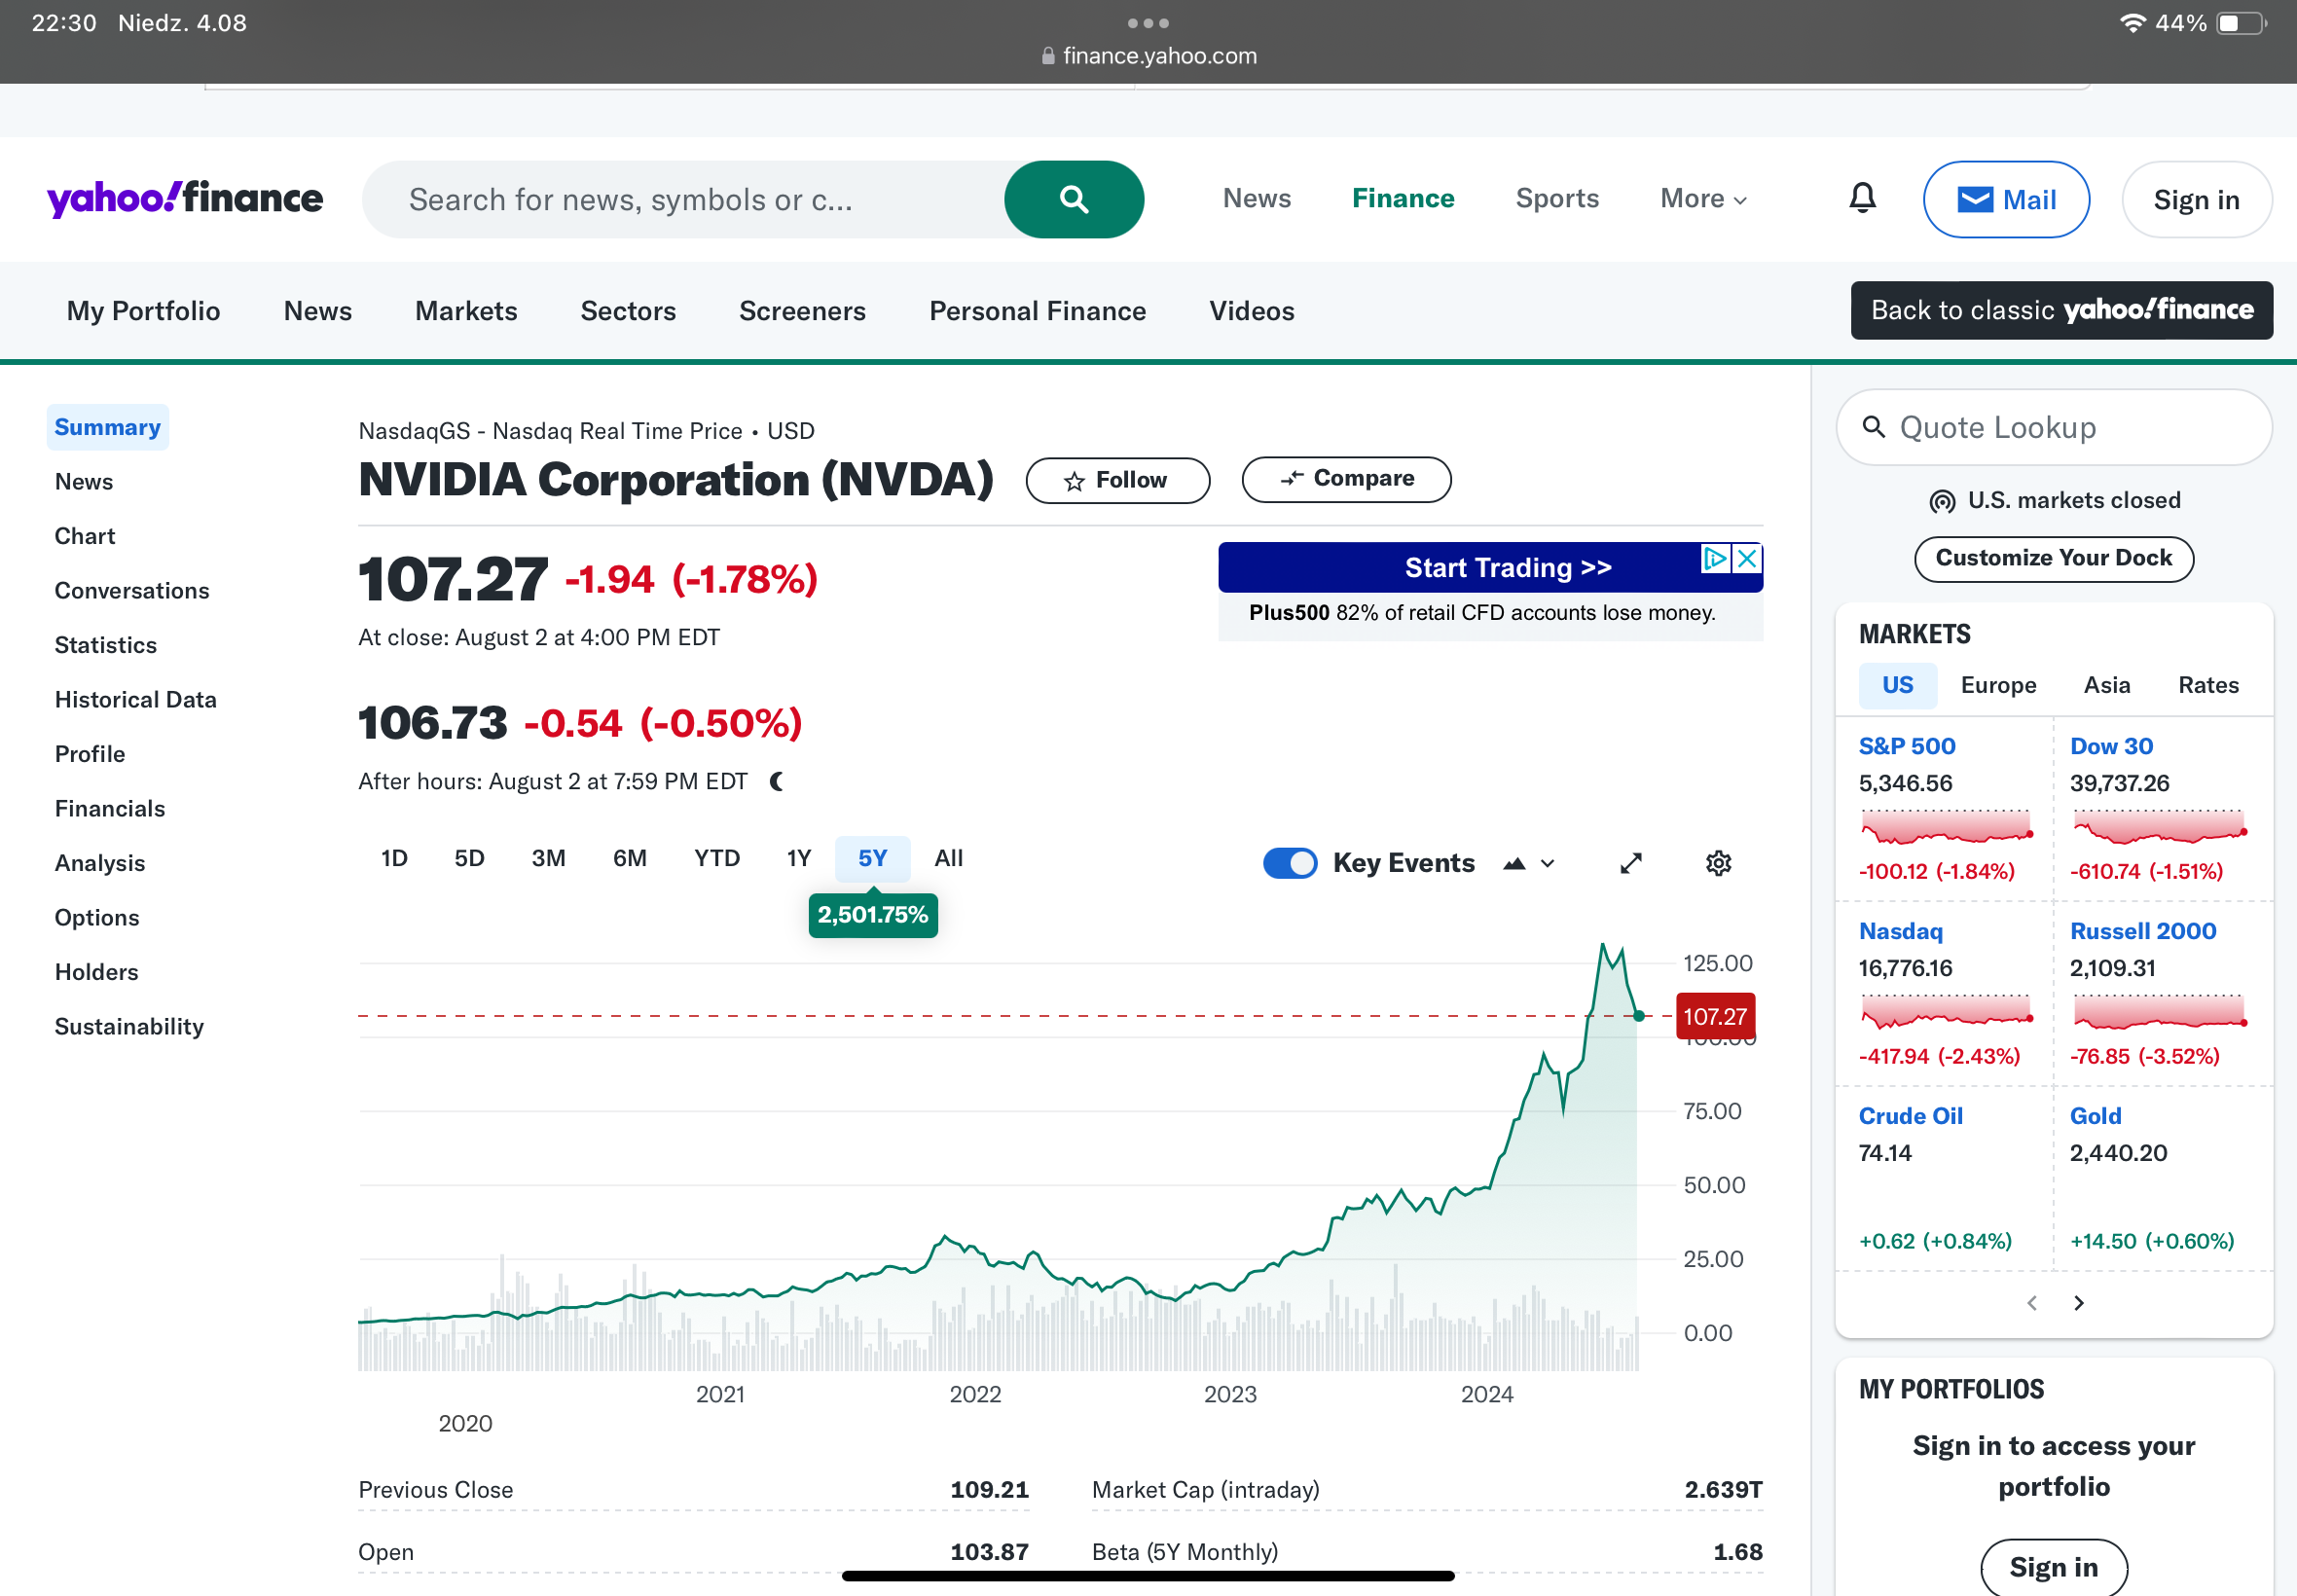
Task: Open My Portfolio menu
Action: click(143, 311)
